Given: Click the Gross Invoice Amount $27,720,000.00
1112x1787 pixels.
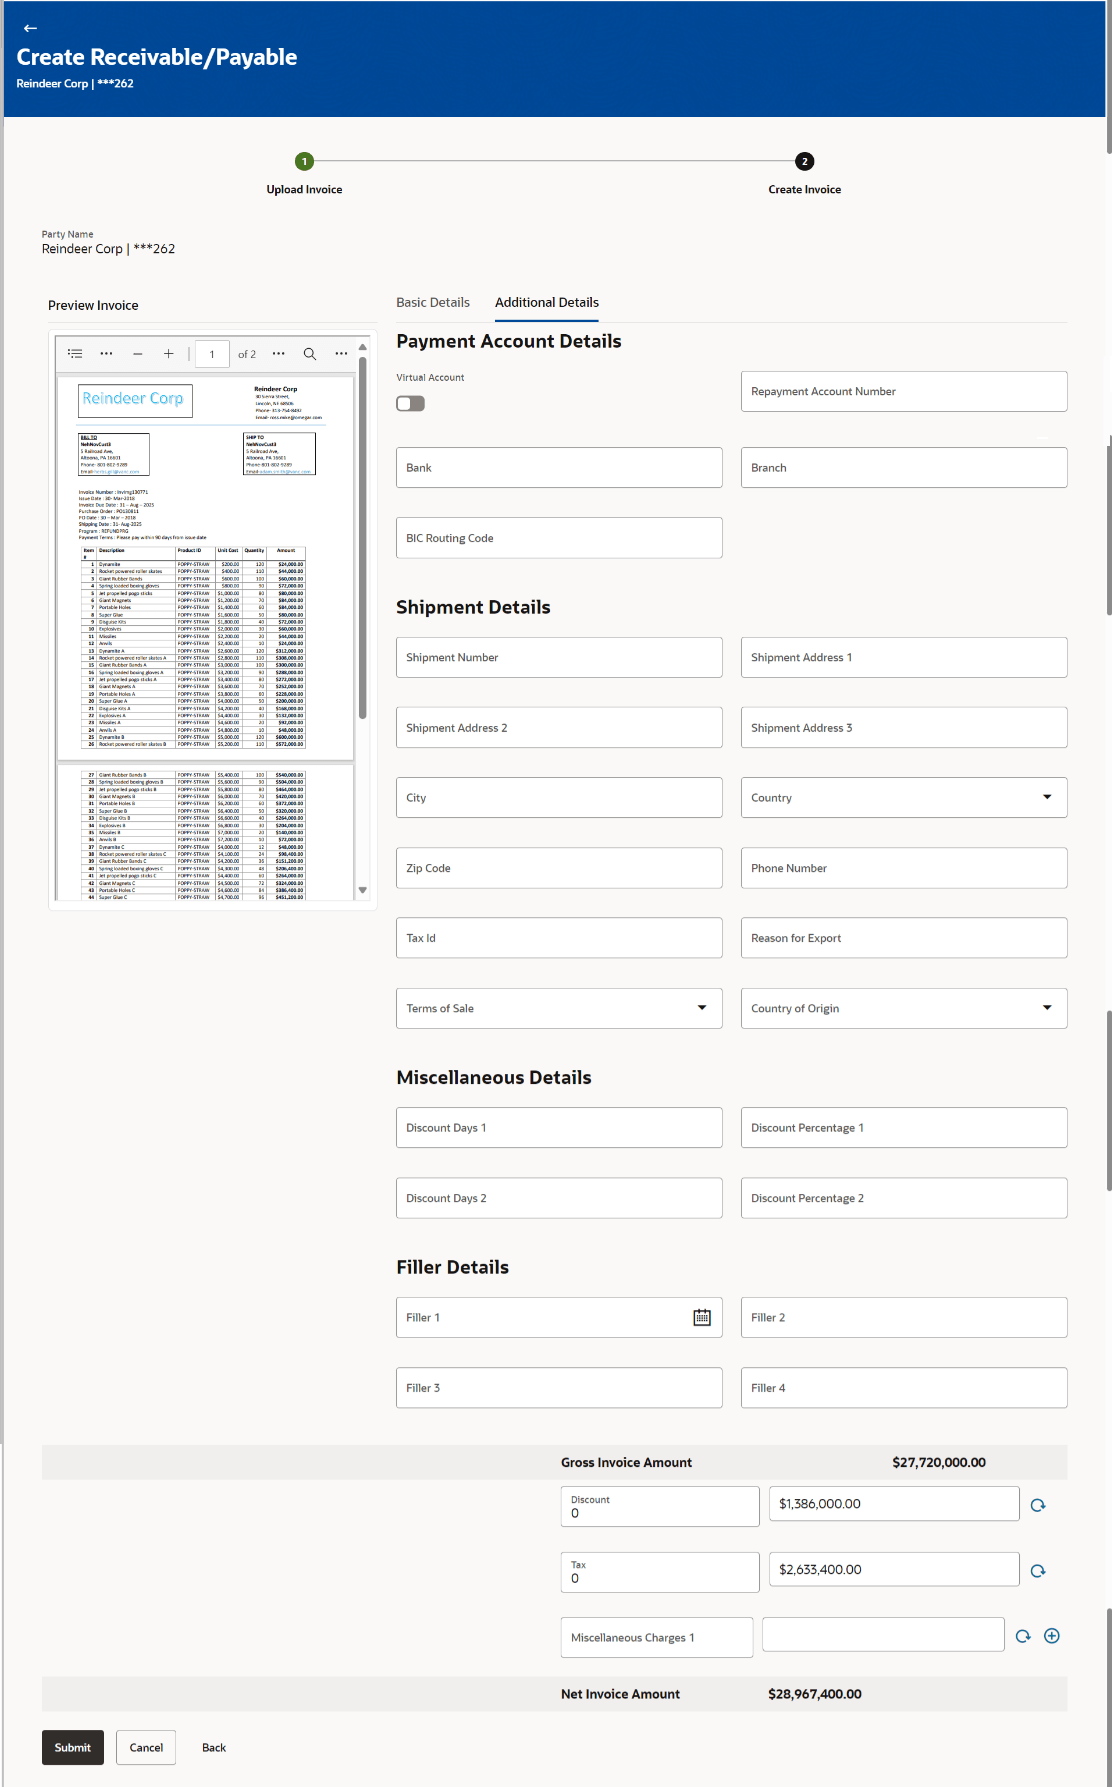Looking at the screenshot, I should [x=939, y=1462].
